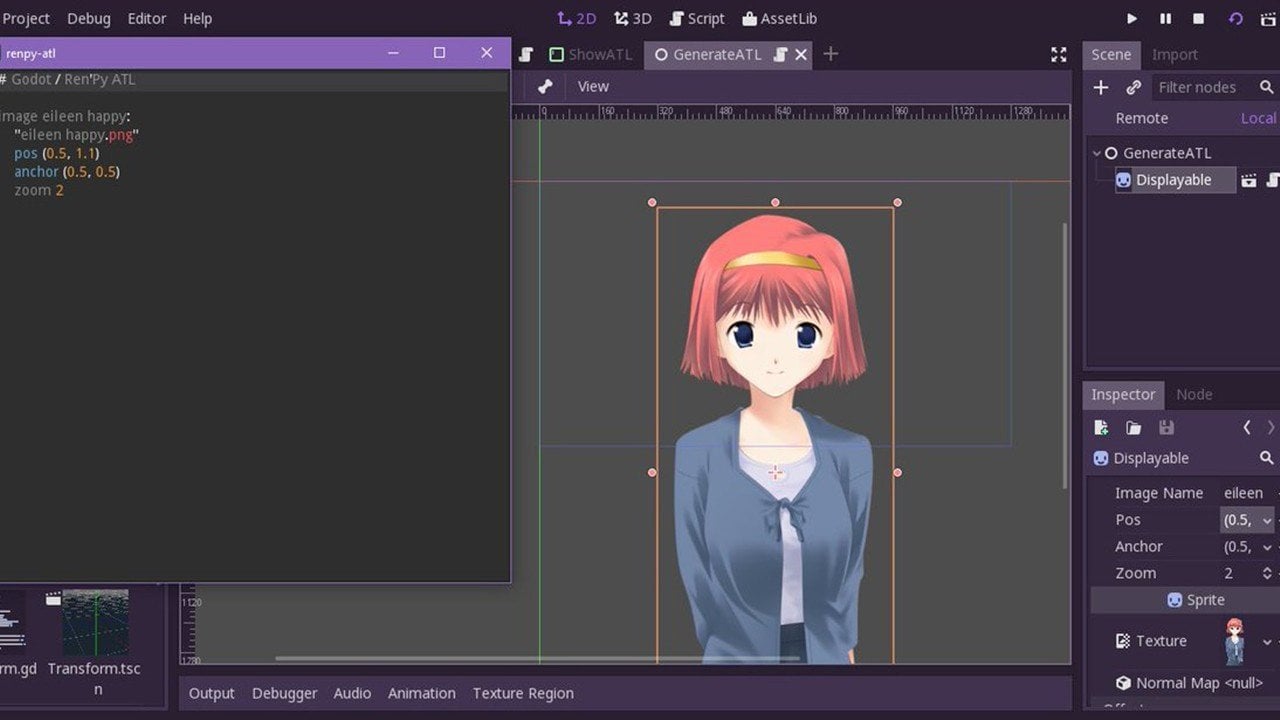Viewport: 1280px width, 720px height.
Task: Close the GenerateATL scene tab
Action: coord(801,55)
